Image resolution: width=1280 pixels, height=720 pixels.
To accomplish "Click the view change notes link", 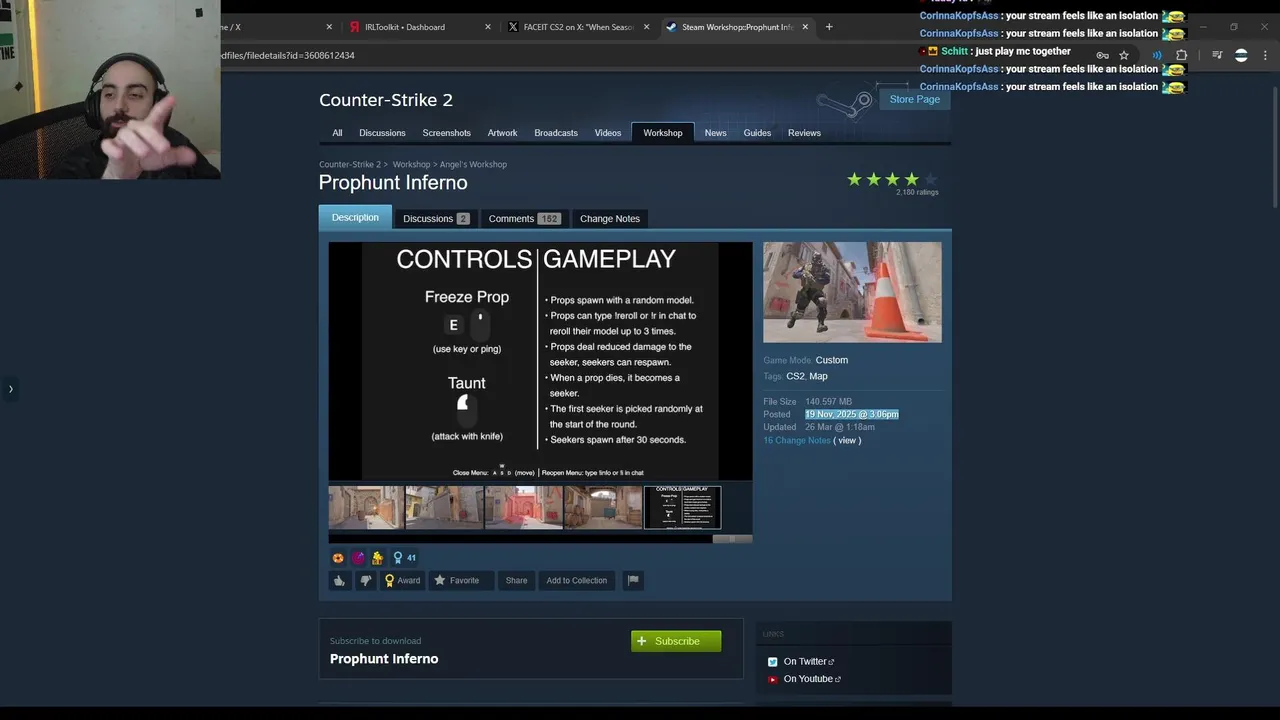I will pos(847,440).
